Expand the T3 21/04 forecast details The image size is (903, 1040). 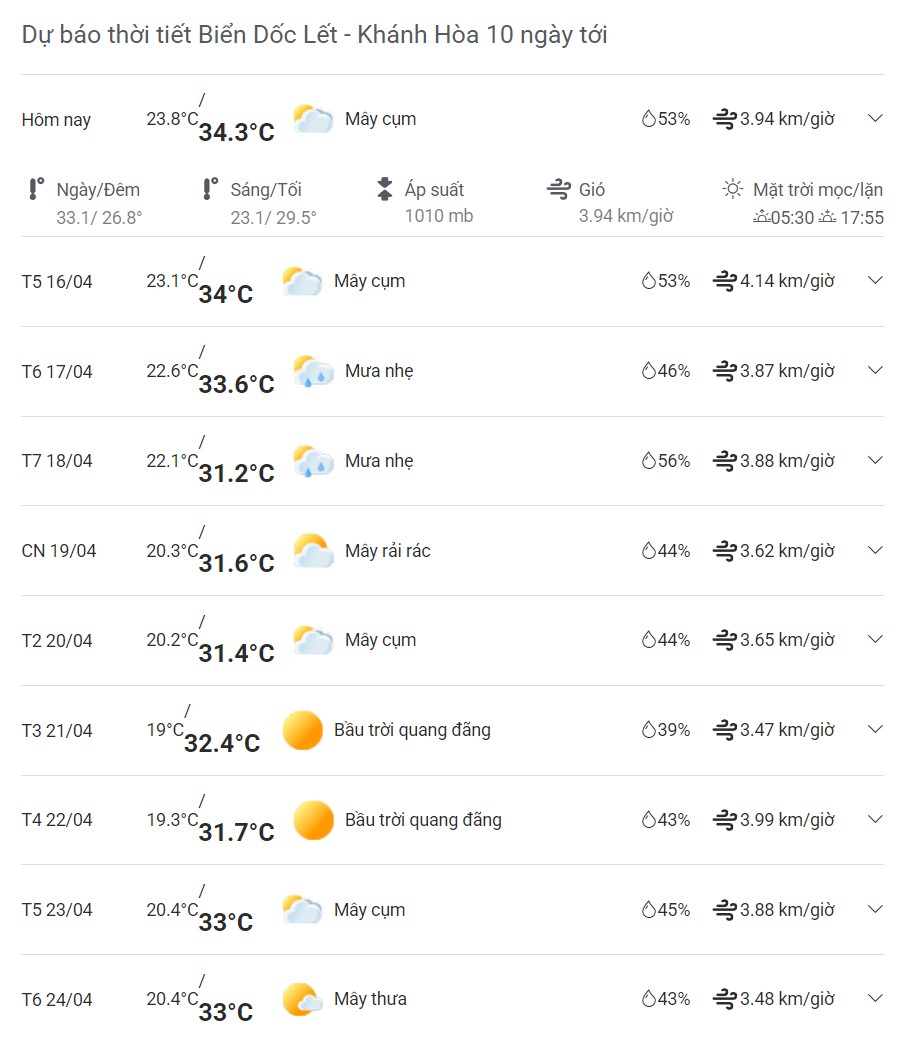coord(875,729)
